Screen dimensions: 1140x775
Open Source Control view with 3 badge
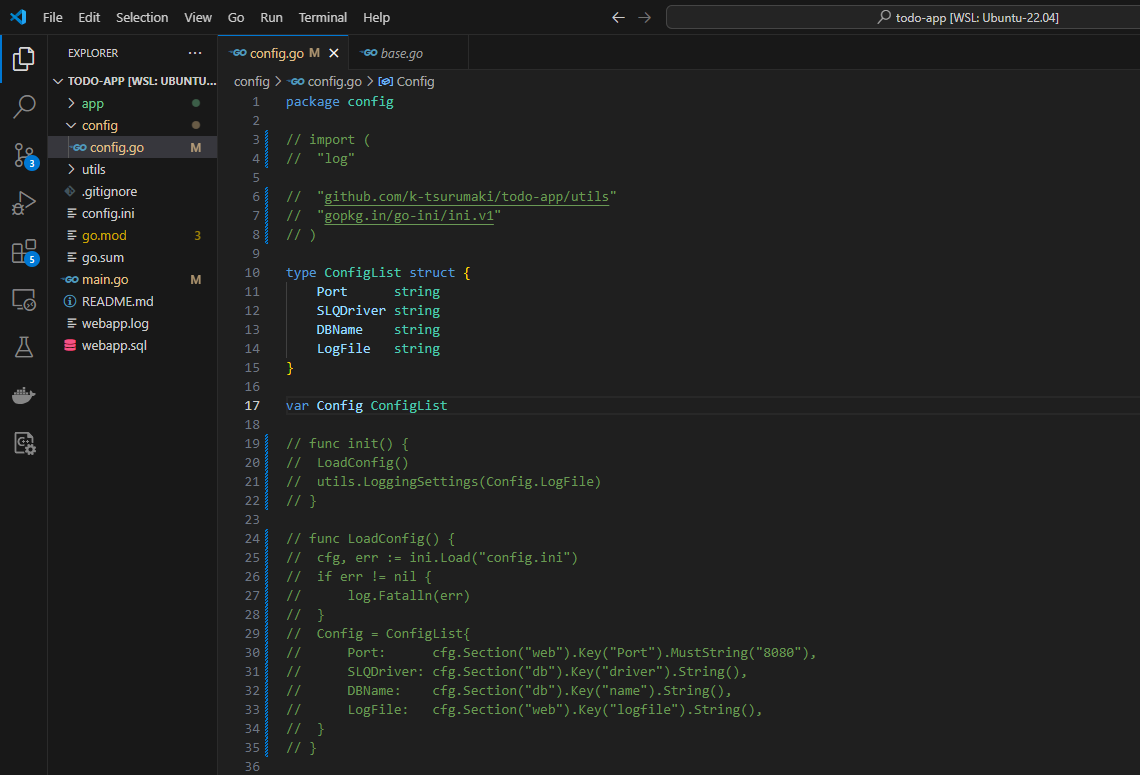[24, 155]
